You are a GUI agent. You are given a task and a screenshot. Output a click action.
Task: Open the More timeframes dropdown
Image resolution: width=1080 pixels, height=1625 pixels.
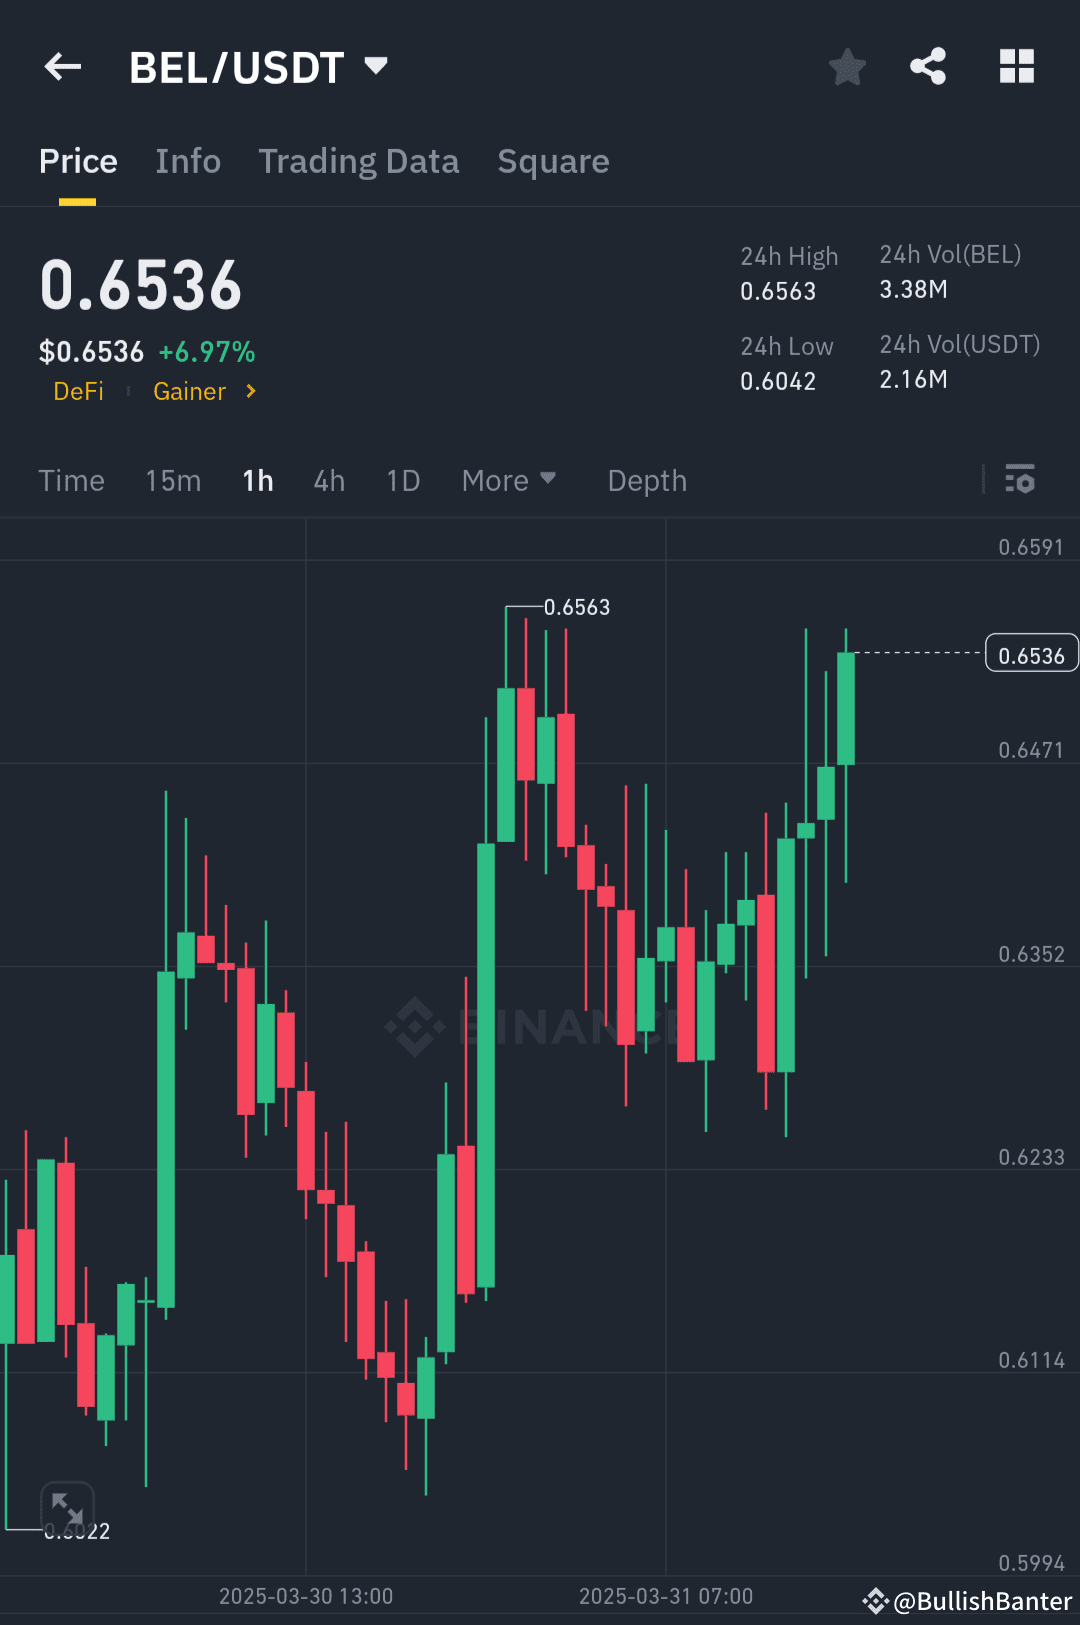[509, 480]
